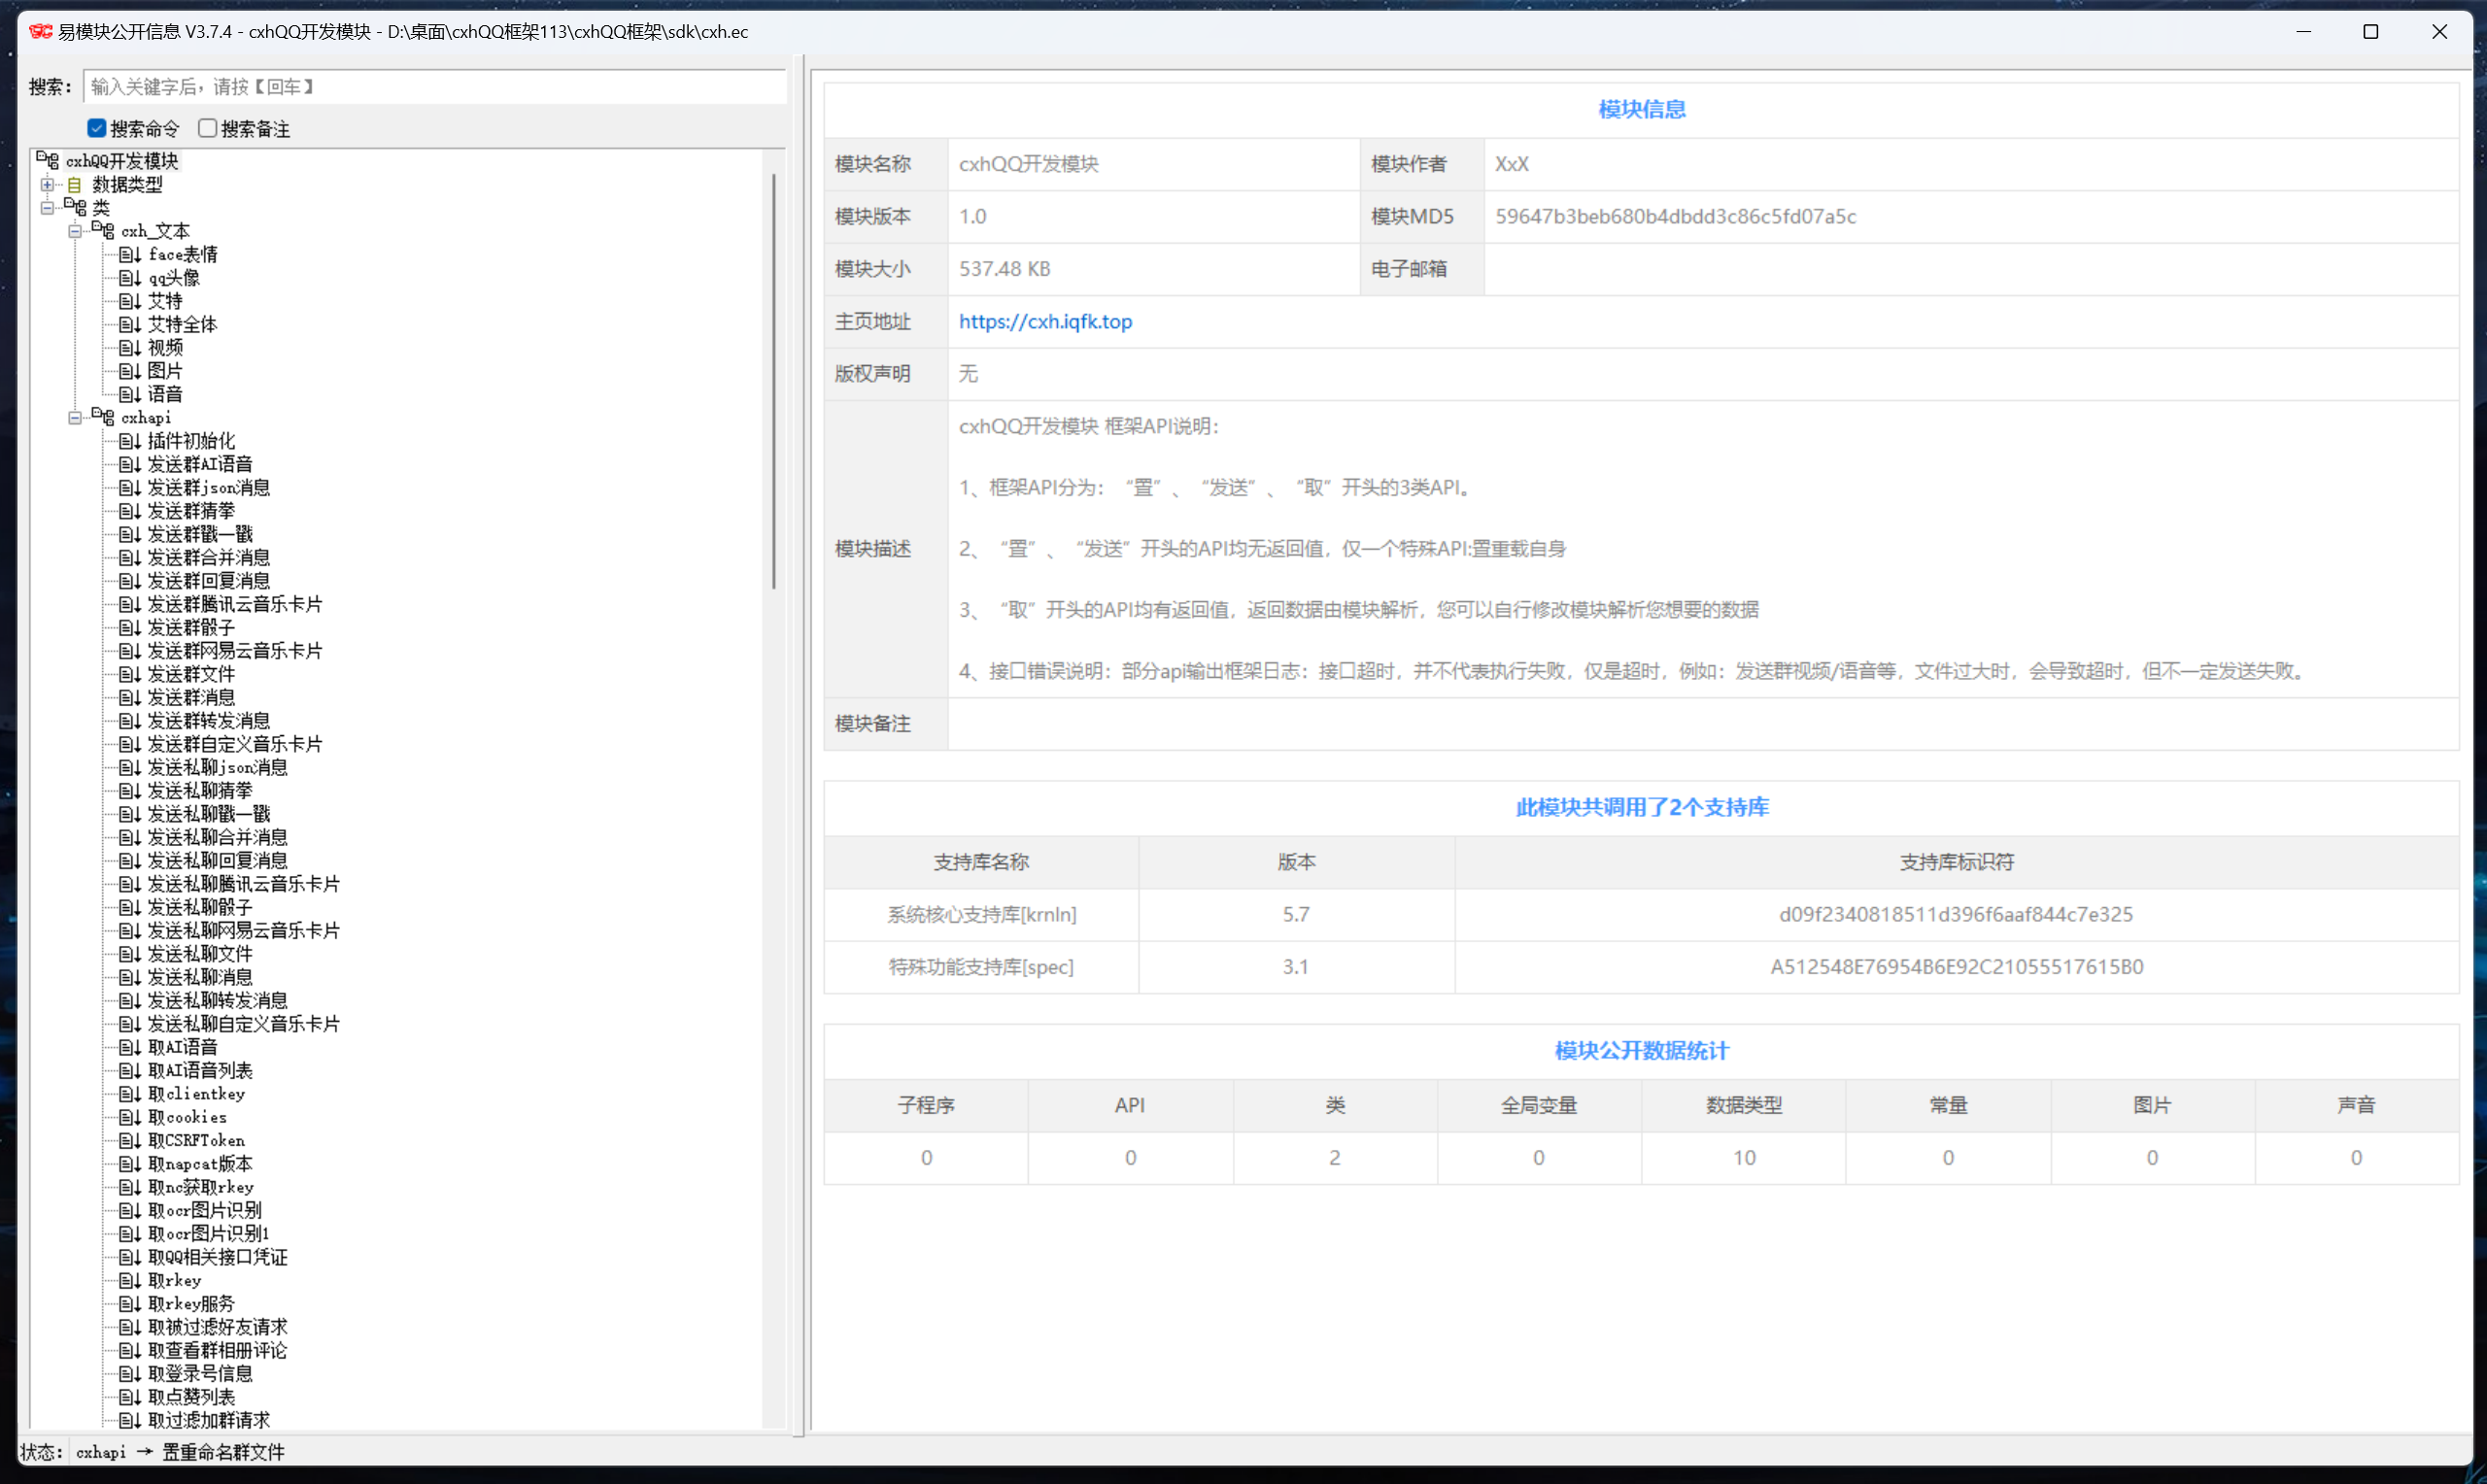Click the icon beside 发送群消息 item
This screenshot has height=1484, width=2487.
pyautogui.click(x=129, y=698)
